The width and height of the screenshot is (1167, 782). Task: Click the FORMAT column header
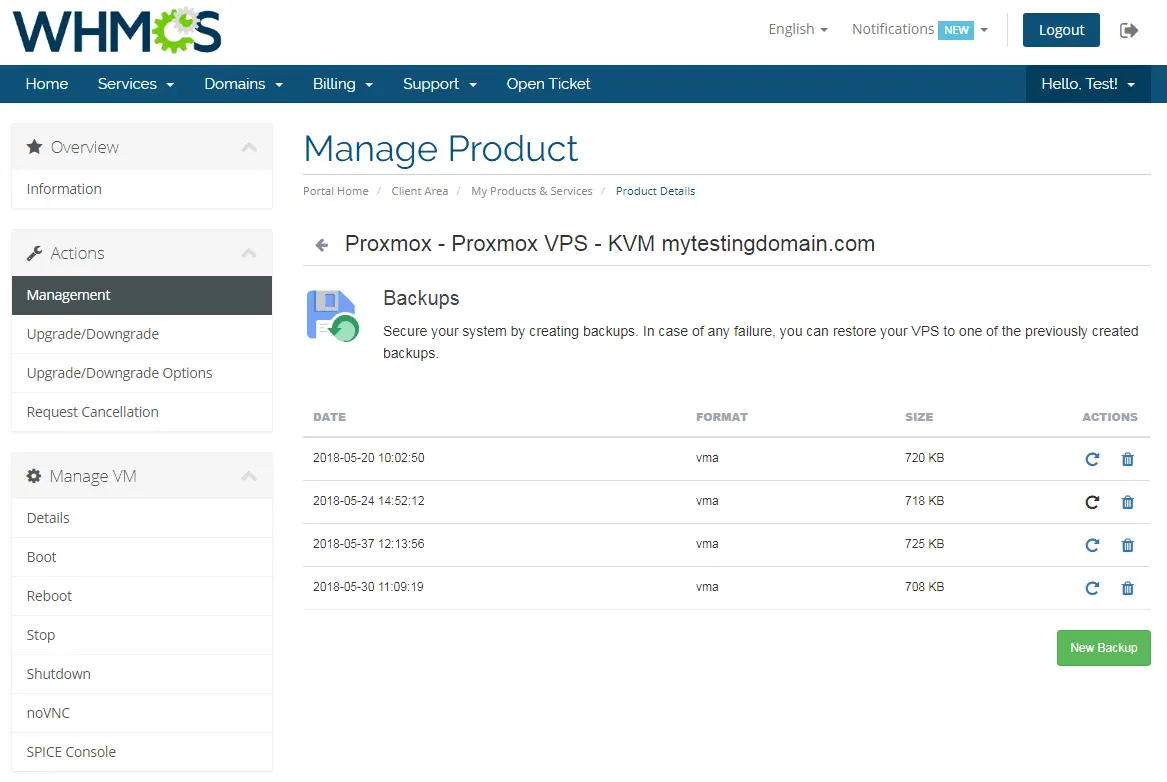point(722,417)
